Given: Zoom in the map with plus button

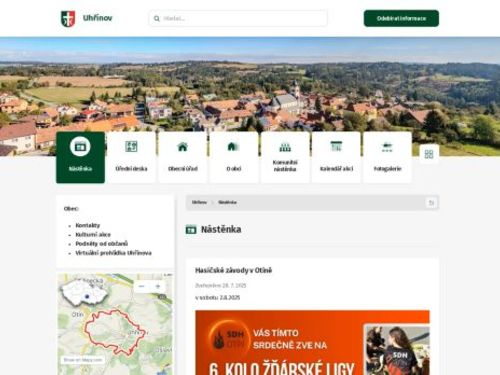Looking at the screenshot, I should coord(158,286).
